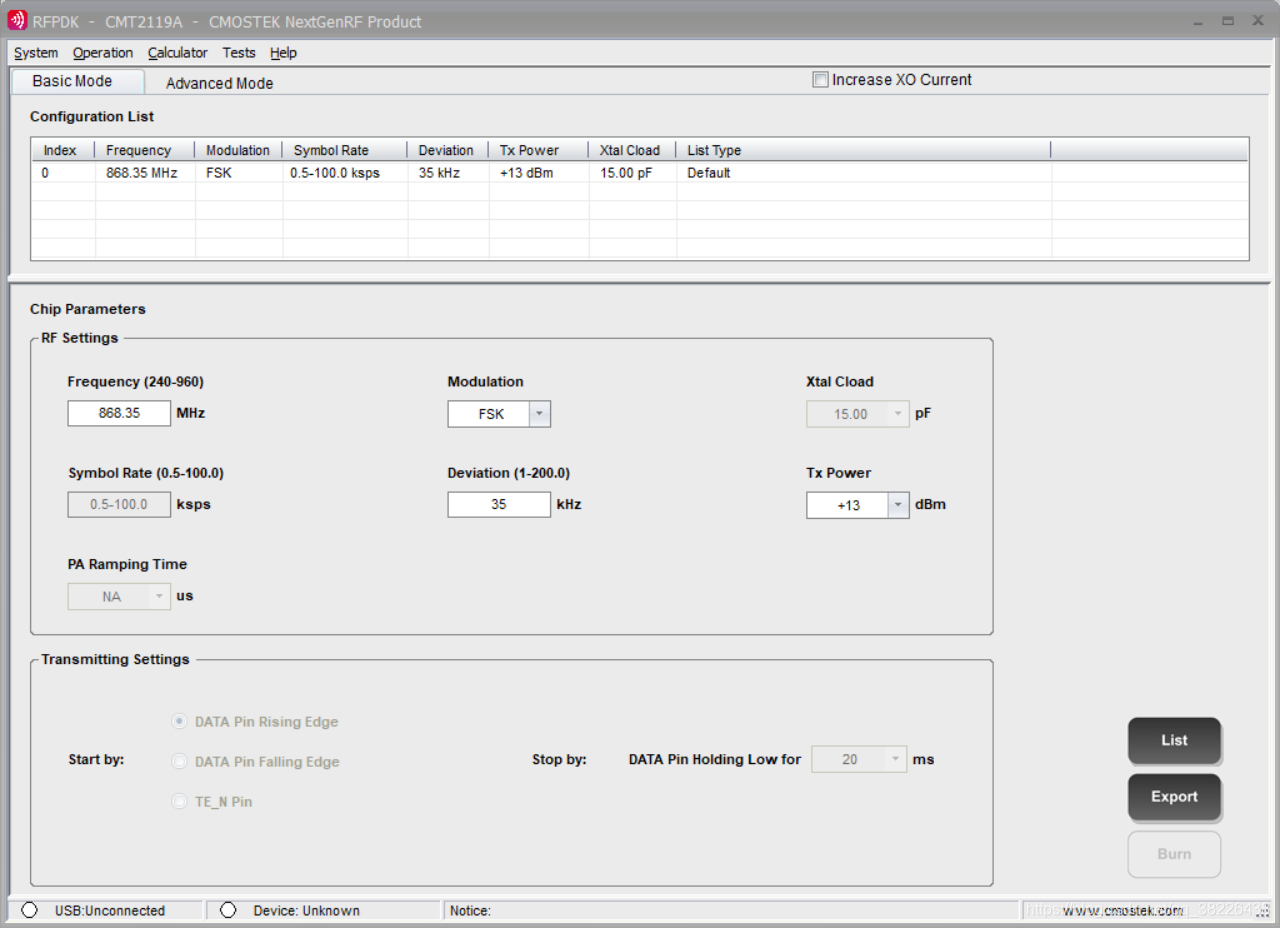This screenshot has width=1280, height=928.
Task: Click the List button
Action: pos(1174,741)
